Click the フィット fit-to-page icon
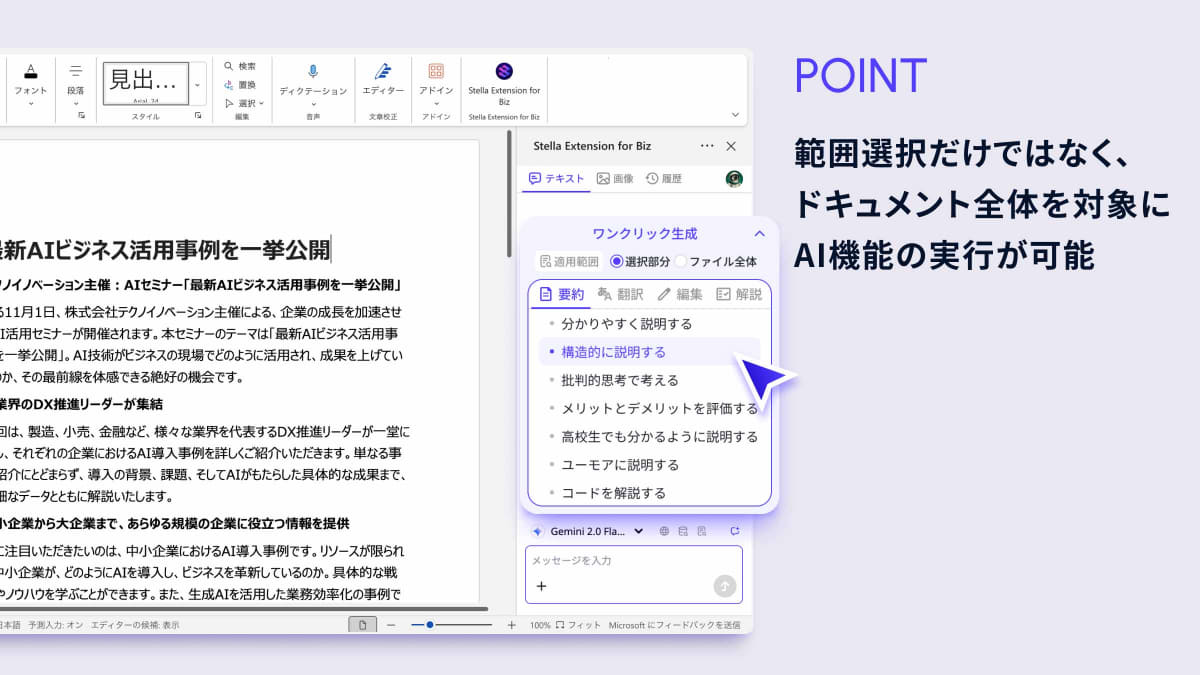The height and width of the screenshot is (675, 1200). (x=560, y=625)
